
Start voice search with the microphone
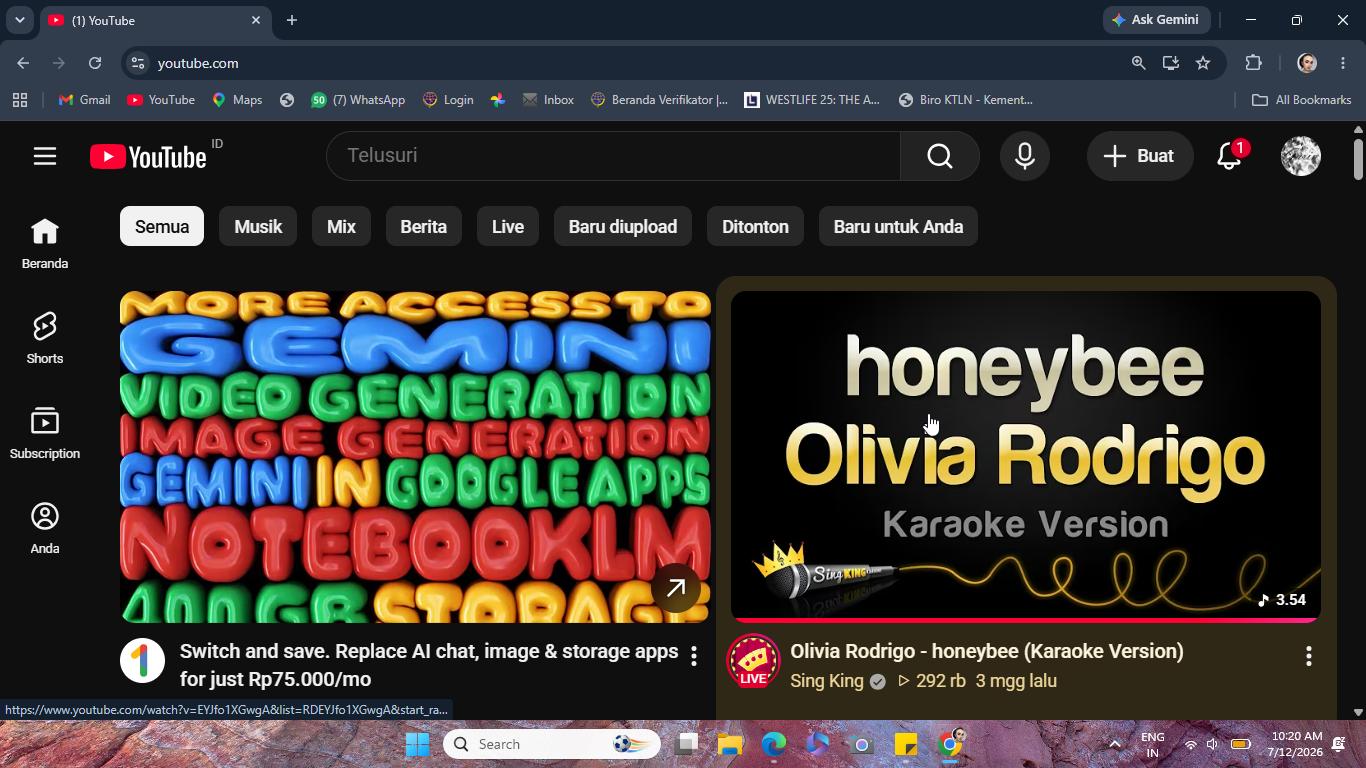[1024, 156]
